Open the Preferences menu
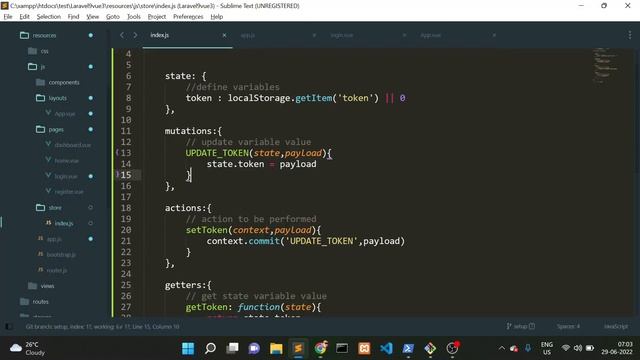The image size is (640, 360). (x=188, y=17)
